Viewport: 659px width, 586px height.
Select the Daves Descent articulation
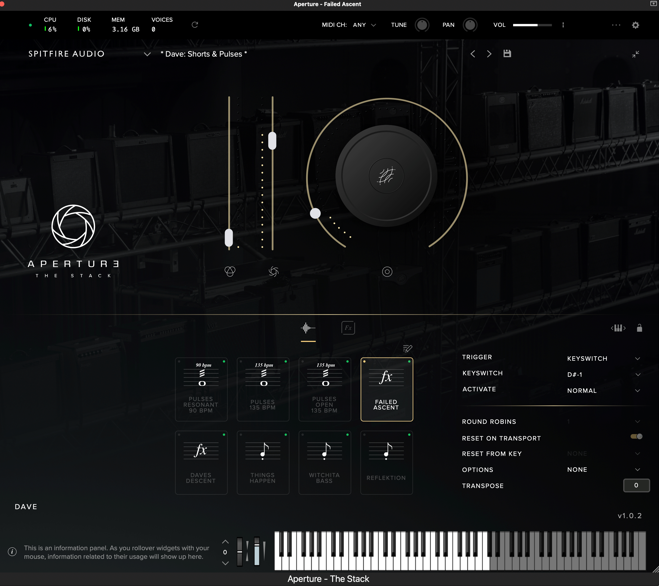[201, 462]
